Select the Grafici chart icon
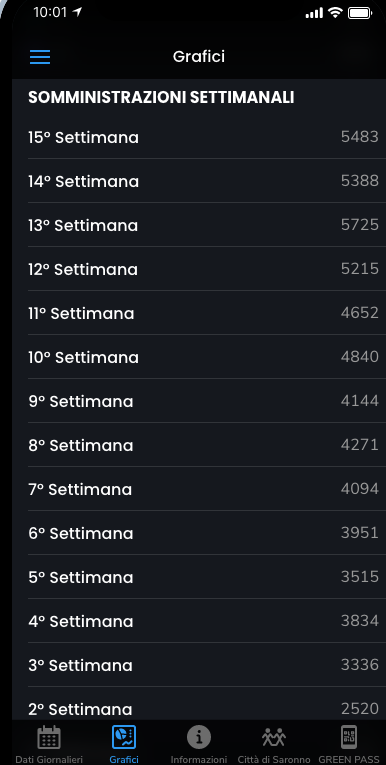The width and height of the screenshot is (386, 765). 124,737
